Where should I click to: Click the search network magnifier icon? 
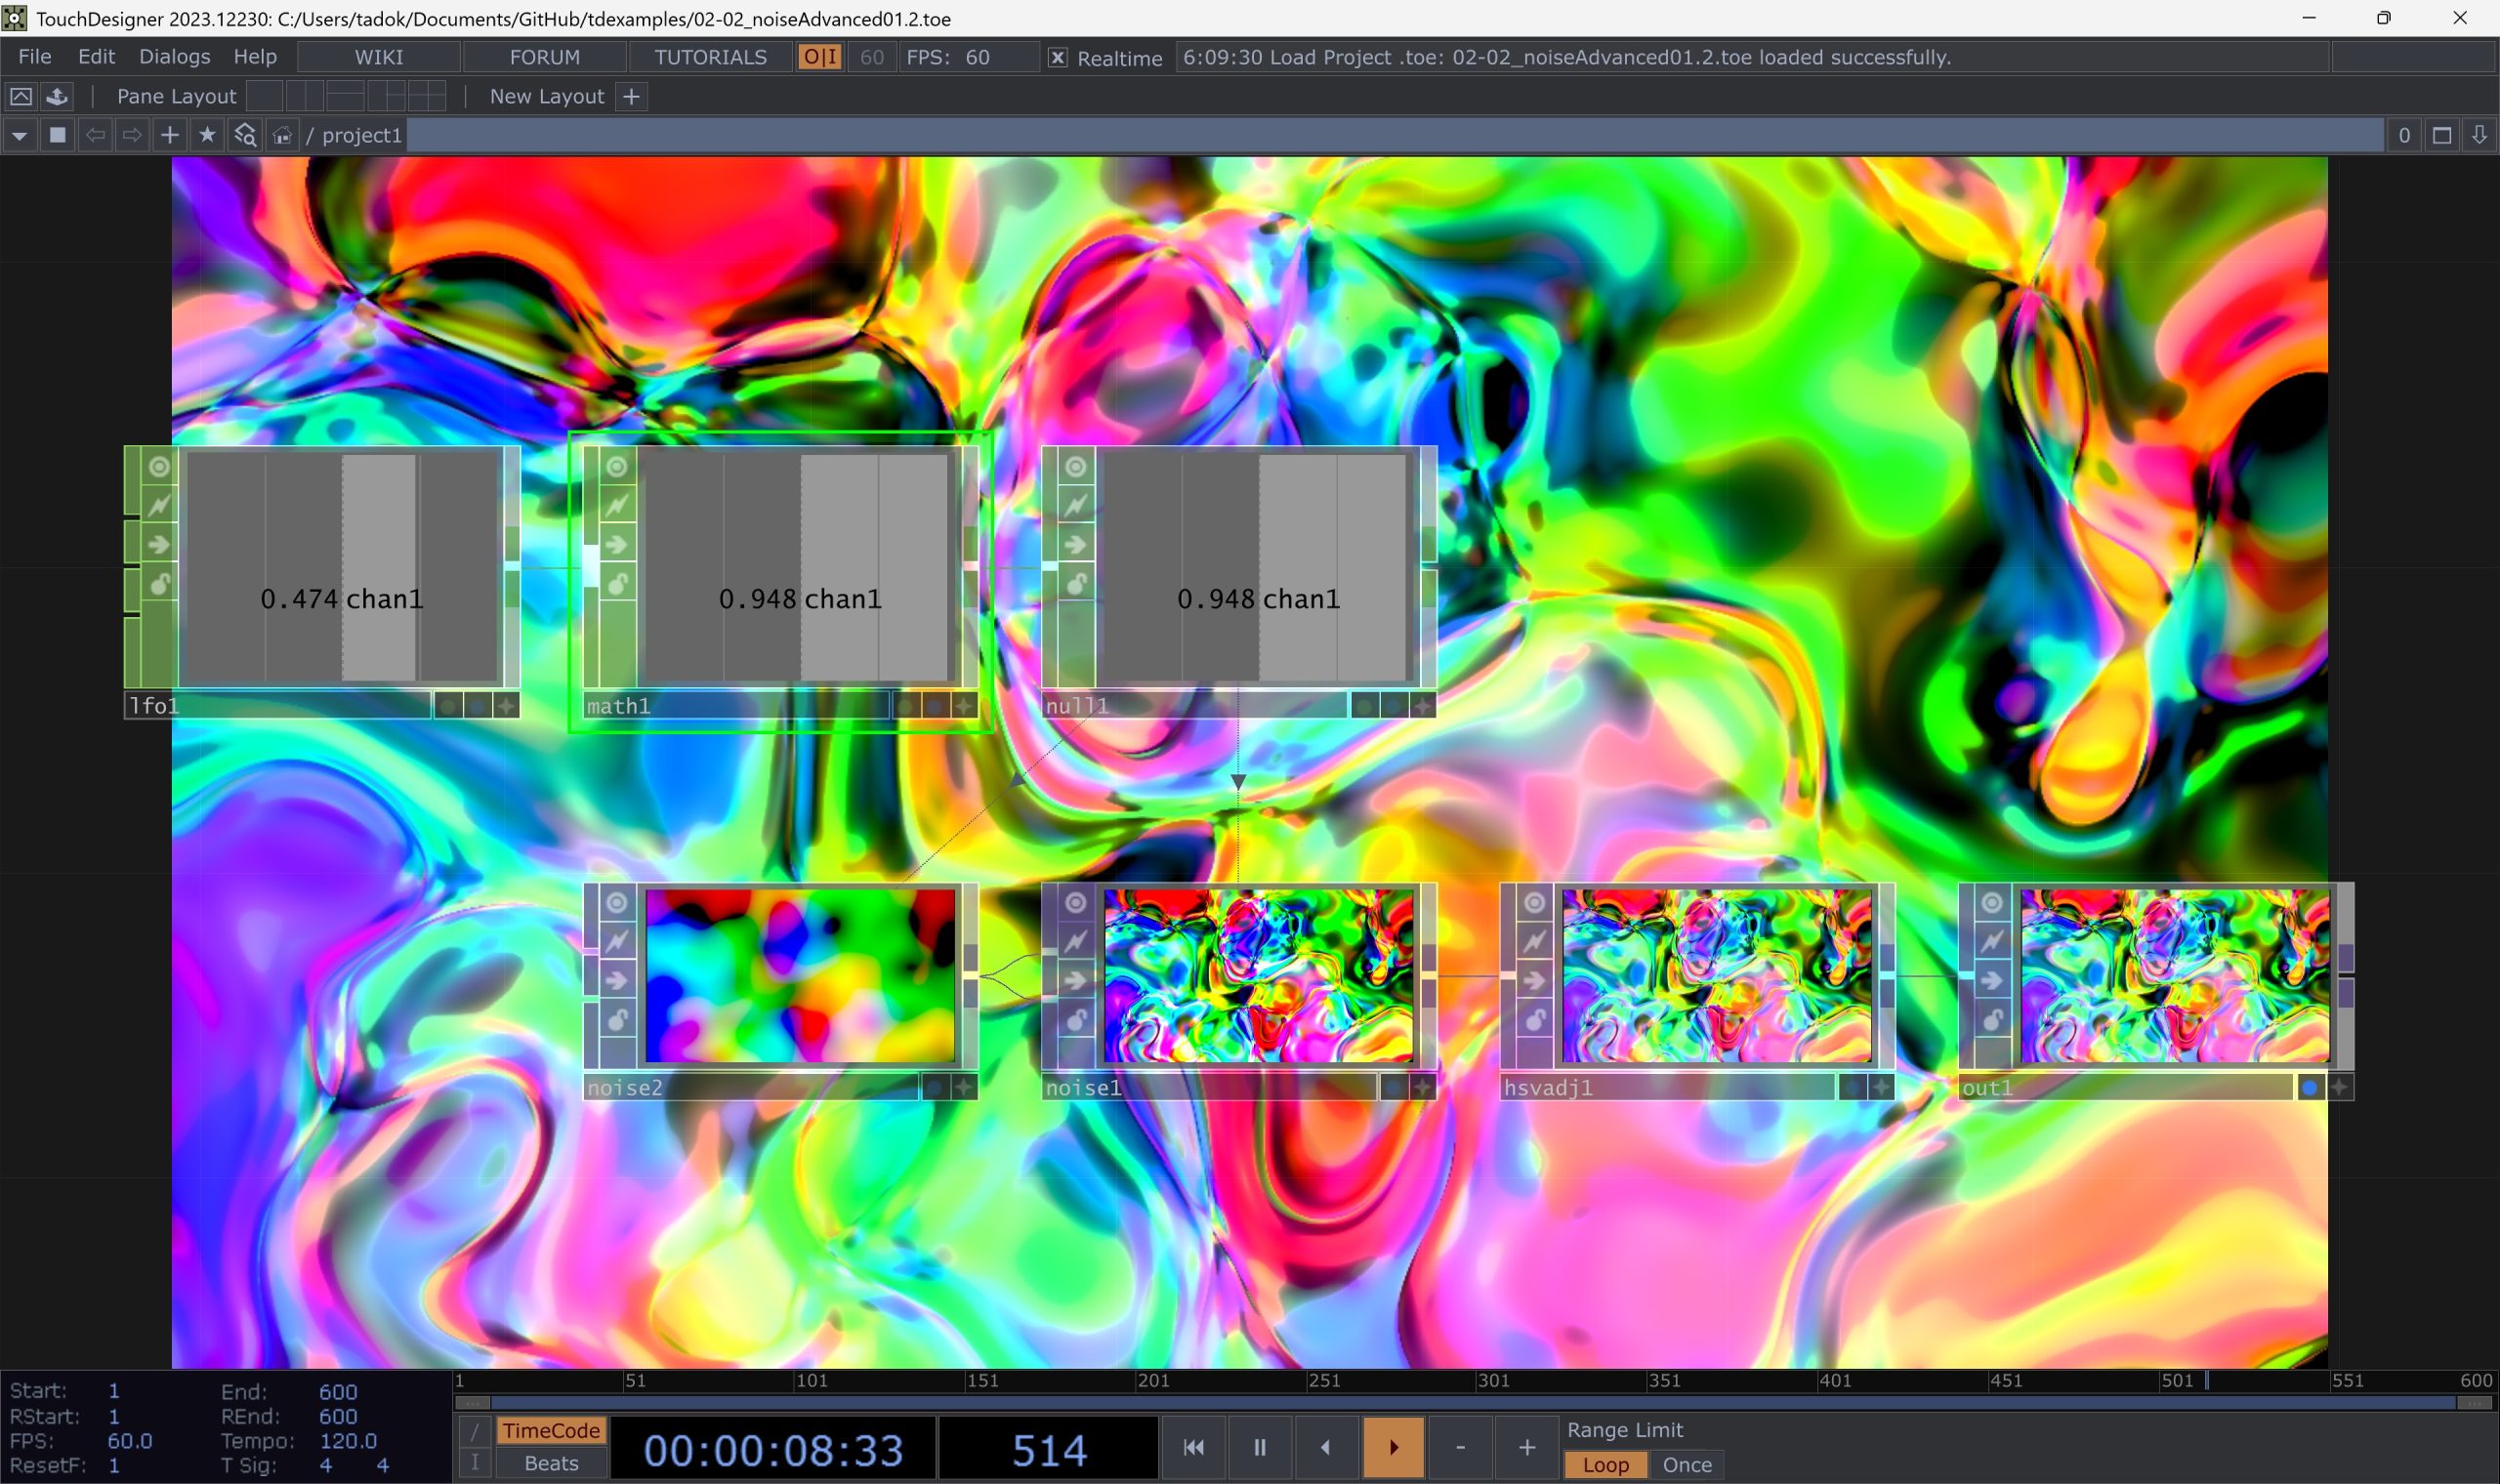(245, 135)
